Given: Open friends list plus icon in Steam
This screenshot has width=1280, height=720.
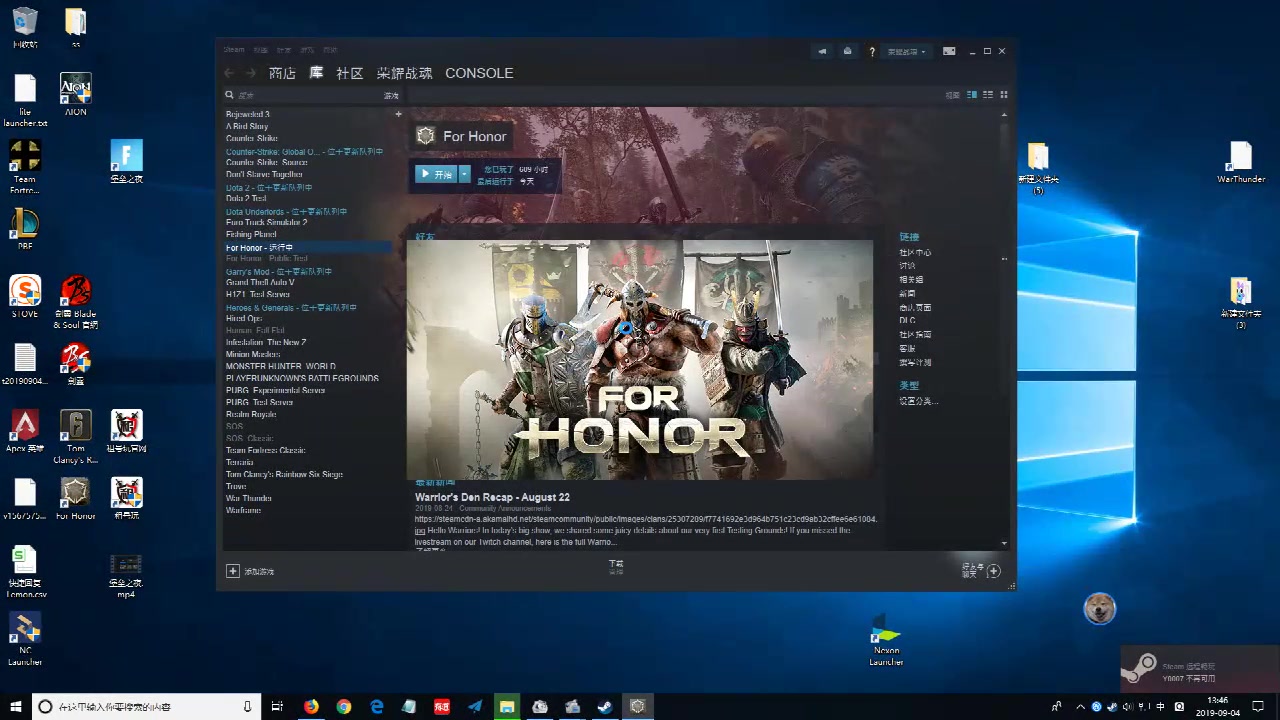Looking at the screenshot, I should [994, 571].
